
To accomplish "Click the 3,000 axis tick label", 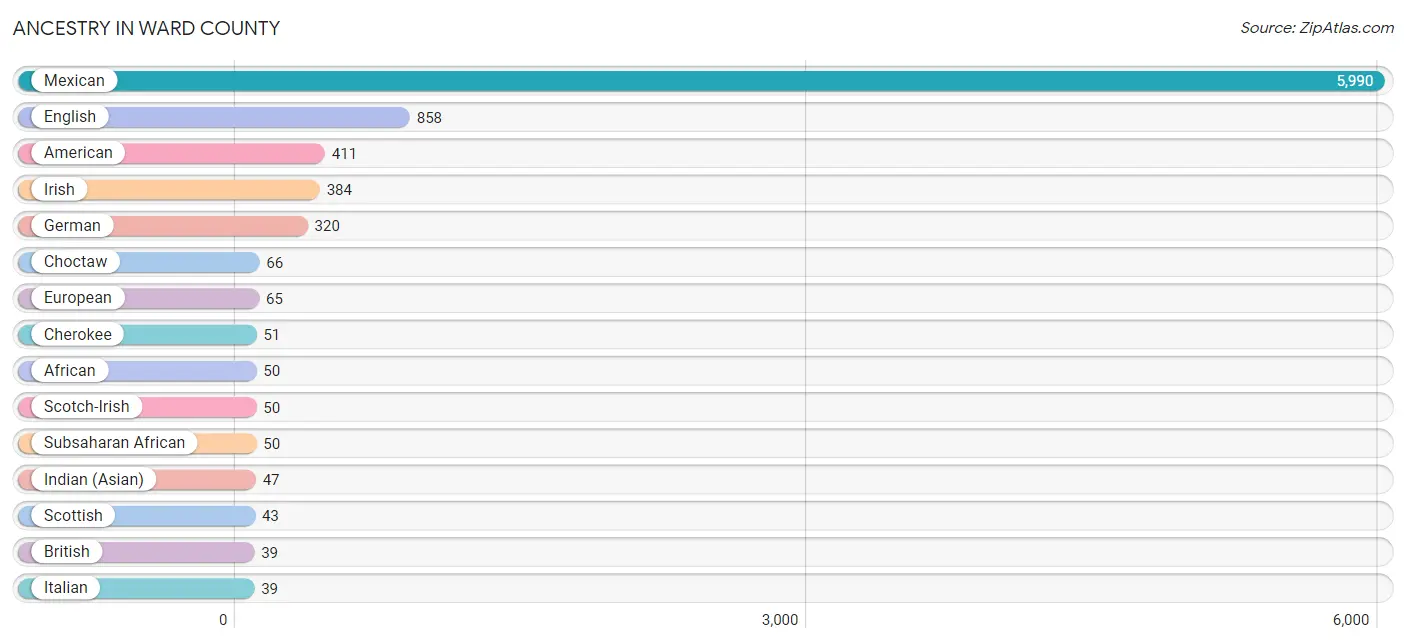I will [x=780, y=620].
